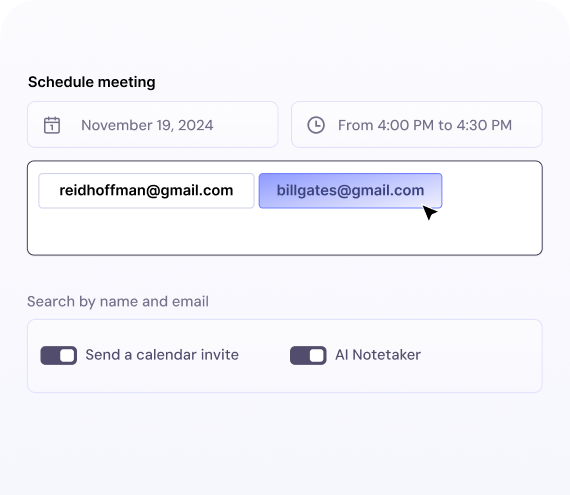The height and width of the screenshot is (495, 570).
Task: Select the highlighted billgates@gmail.com chip
Action: [350, 191]
